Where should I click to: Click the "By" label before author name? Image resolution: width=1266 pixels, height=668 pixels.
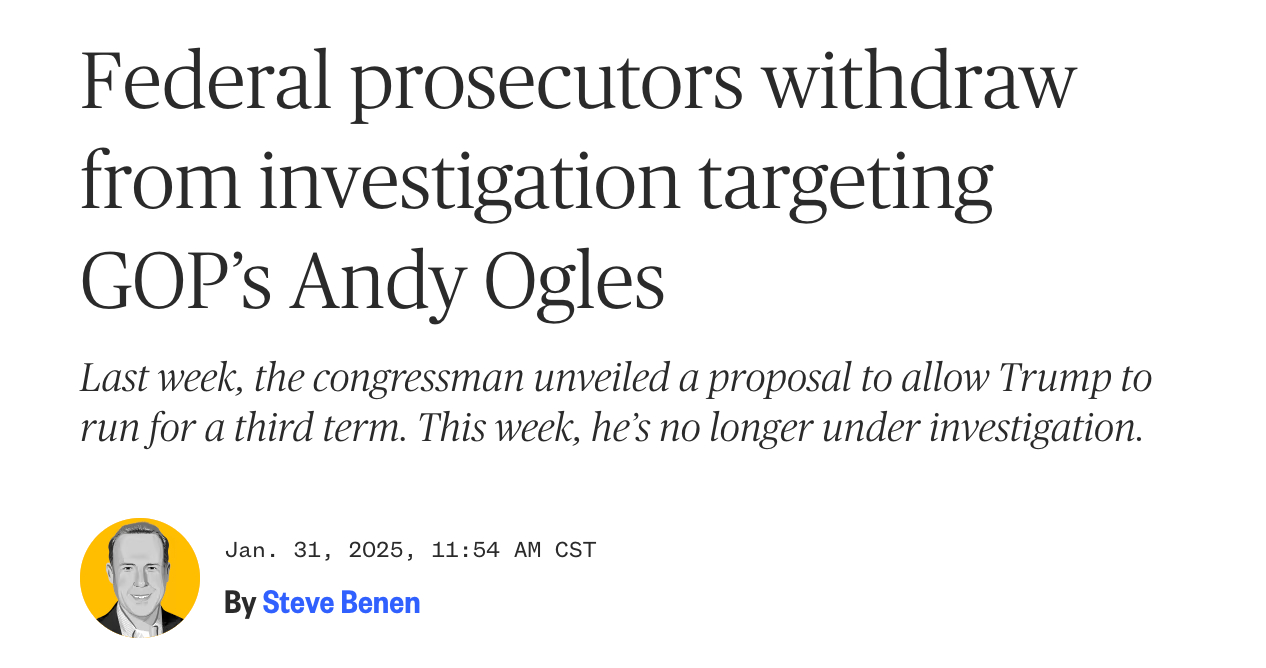240,603
